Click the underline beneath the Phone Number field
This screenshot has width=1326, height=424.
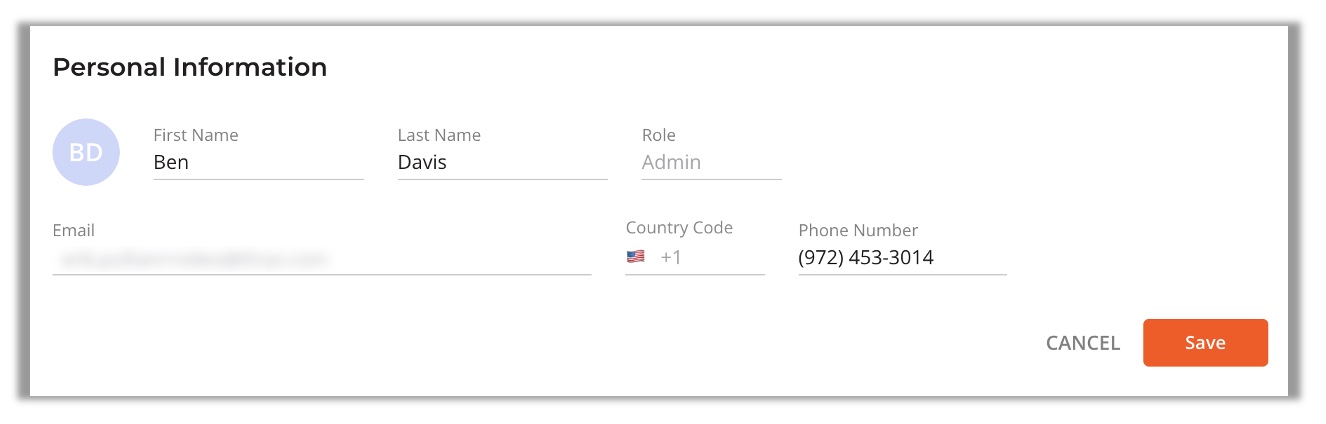coord(902,274)
